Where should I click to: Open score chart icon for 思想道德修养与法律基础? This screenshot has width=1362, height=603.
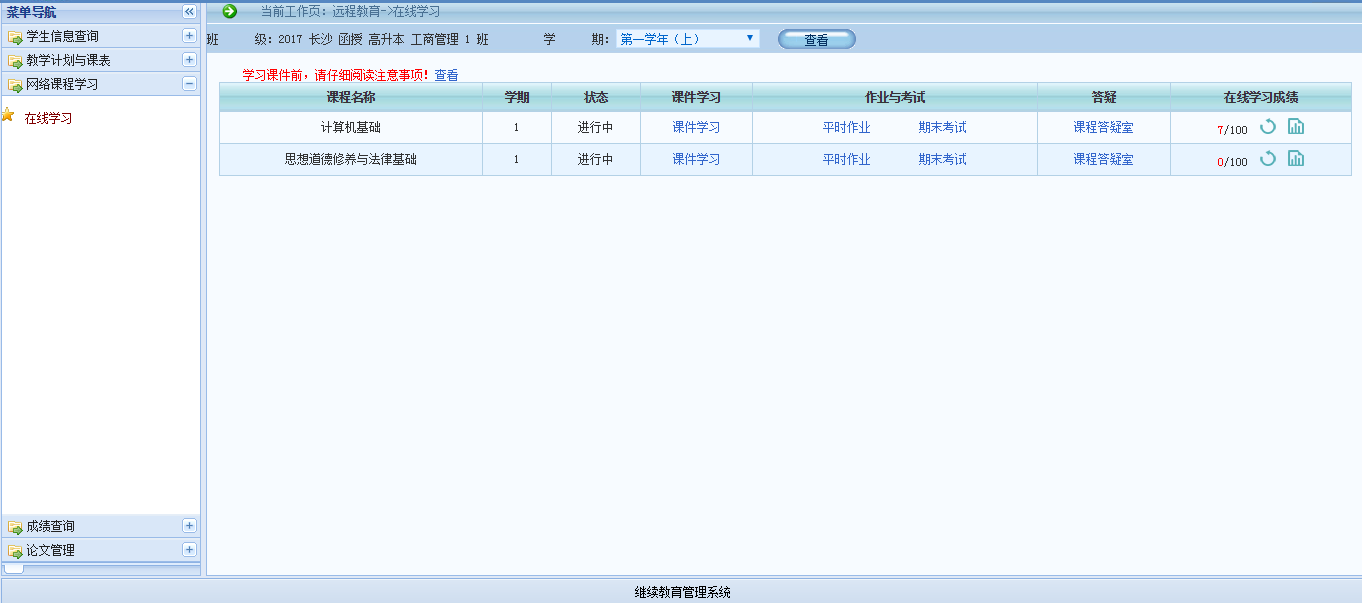(x=1295, y=159)
